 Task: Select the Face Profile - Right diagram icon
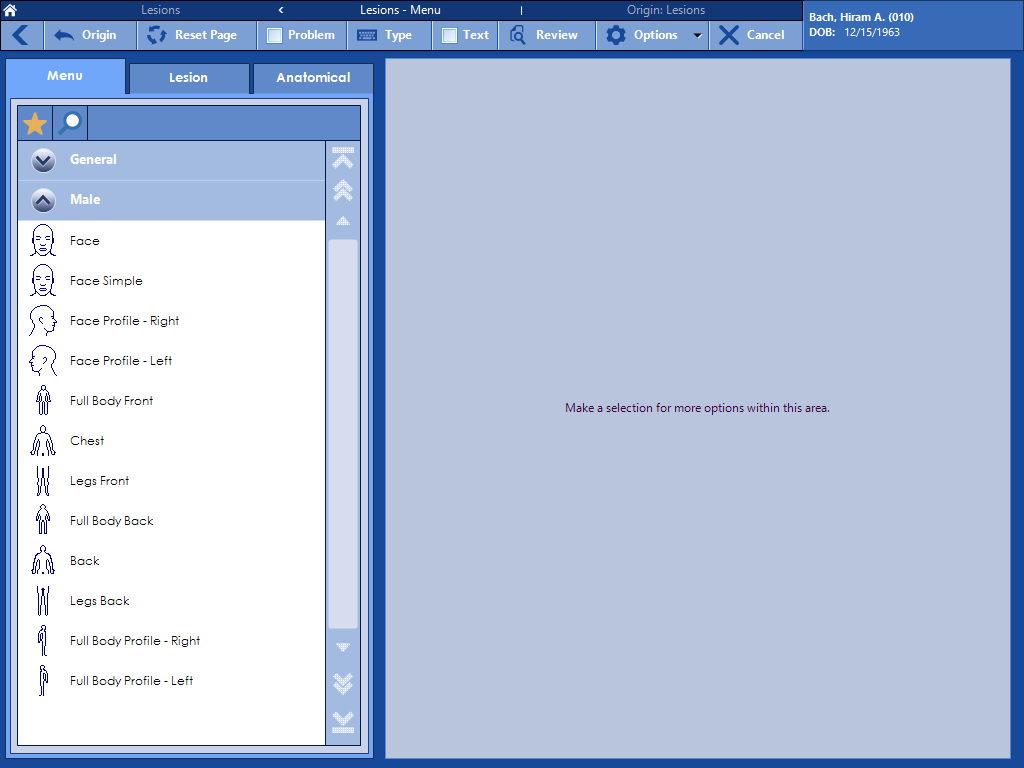coord(42,321)
